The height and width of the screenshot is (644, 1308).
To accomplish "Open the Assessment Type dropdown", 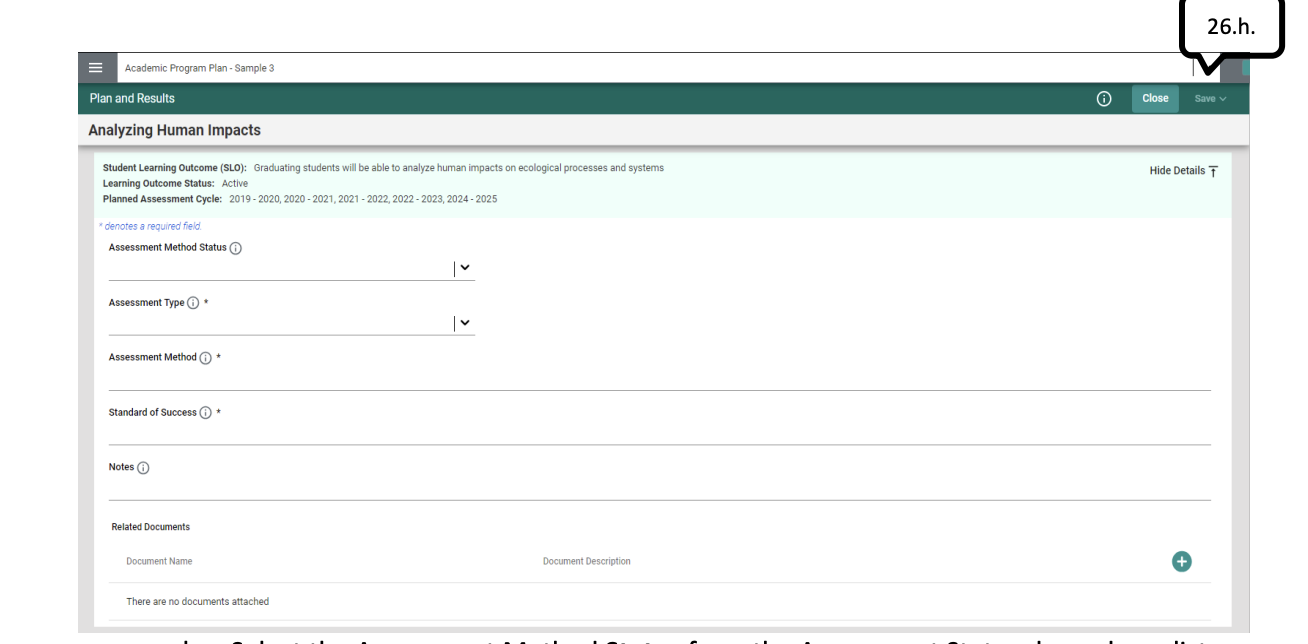I will click(464, 322).
